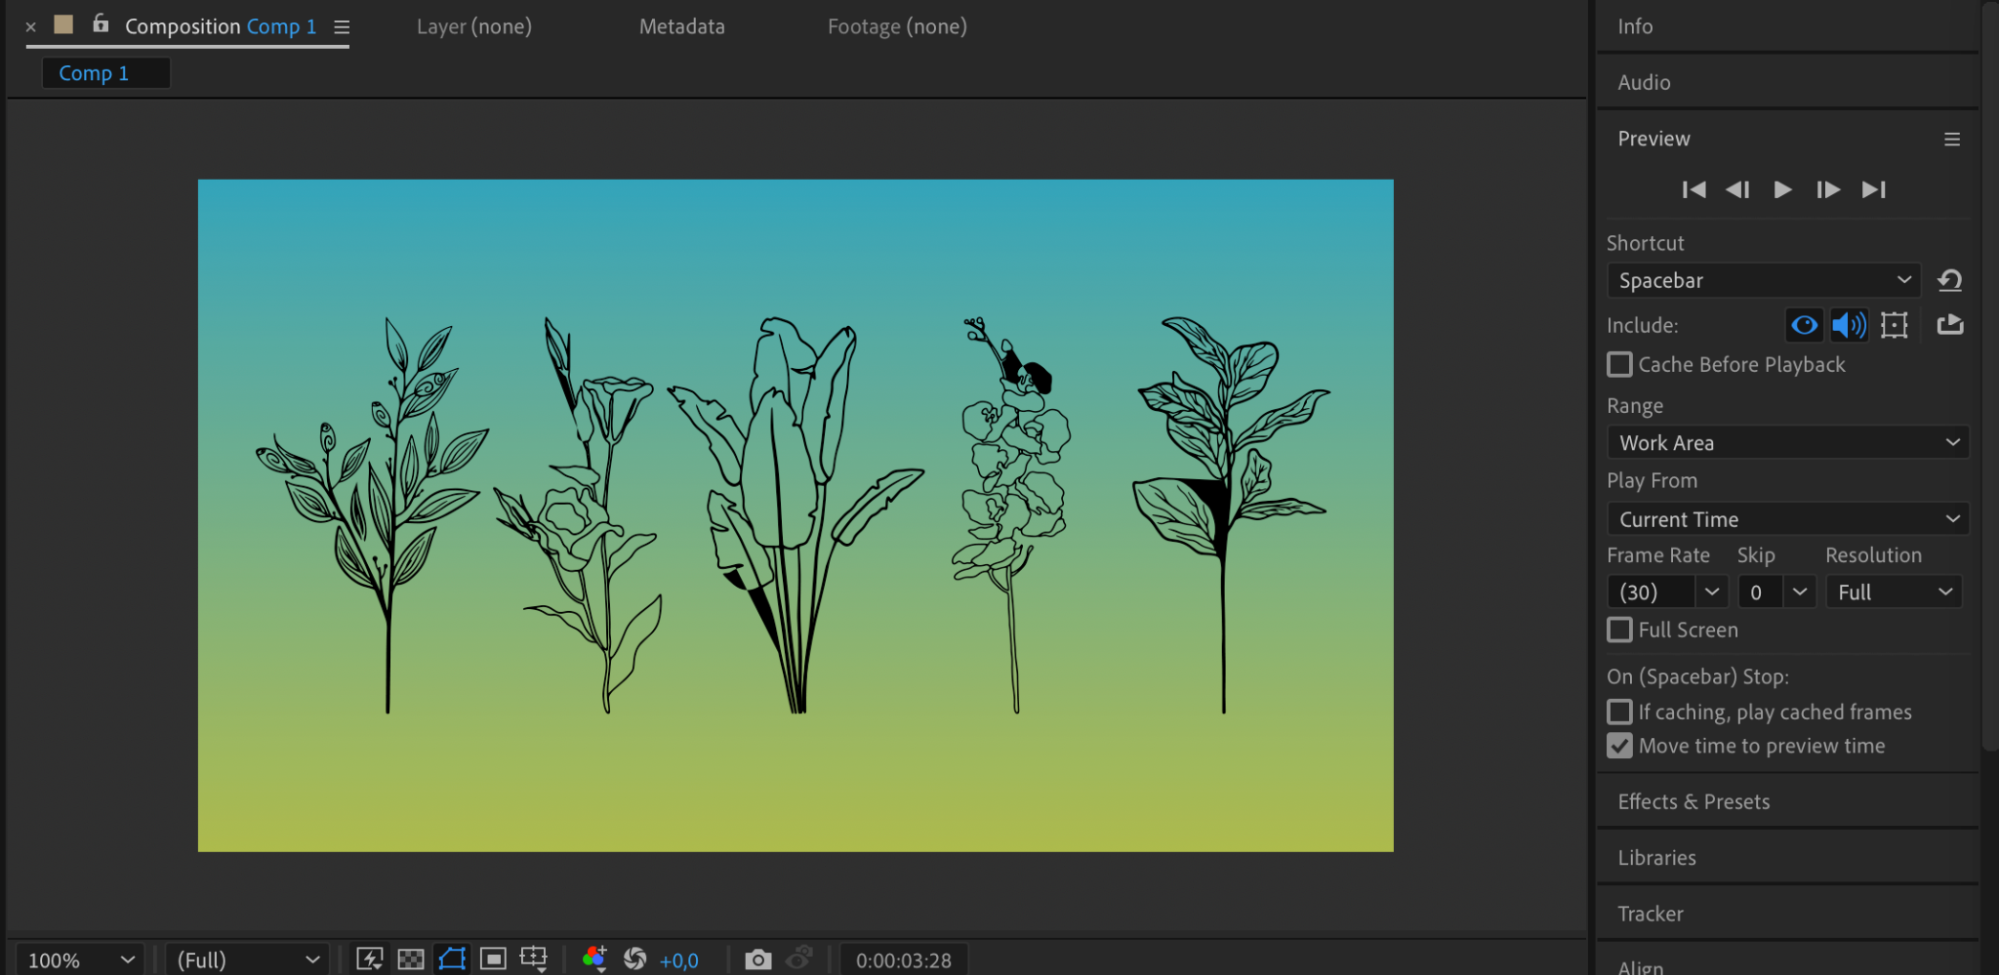Switch to the Footage (none) tab
The height and width of the screenshot is (976, 1999).
point(897,27)
